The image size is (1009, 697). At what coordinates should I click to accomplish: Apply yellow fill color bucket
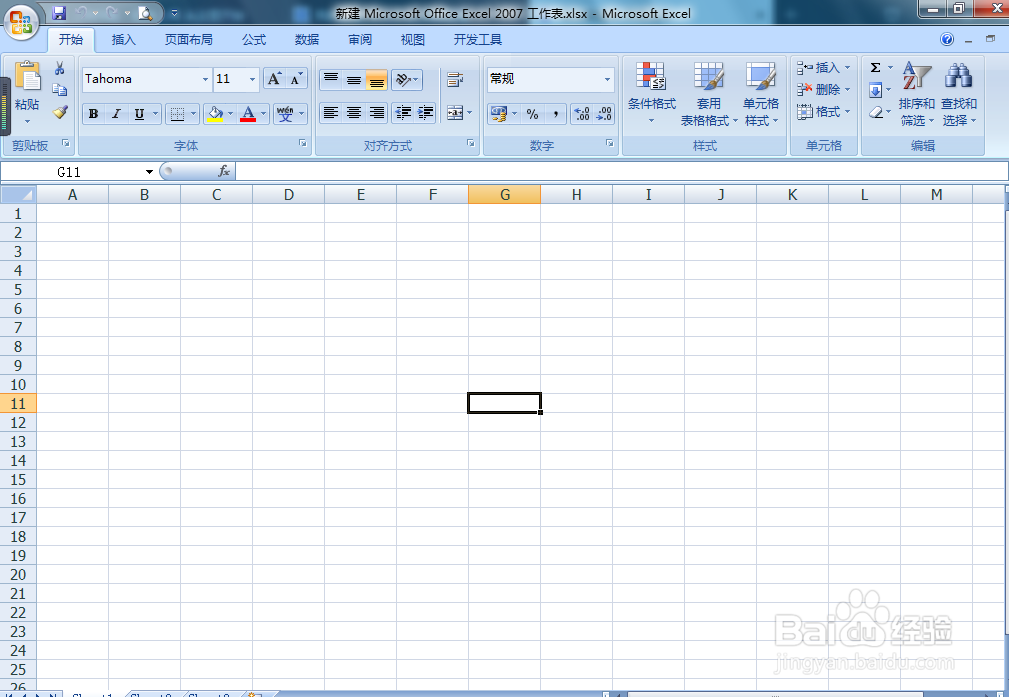(x=216, y=114)
